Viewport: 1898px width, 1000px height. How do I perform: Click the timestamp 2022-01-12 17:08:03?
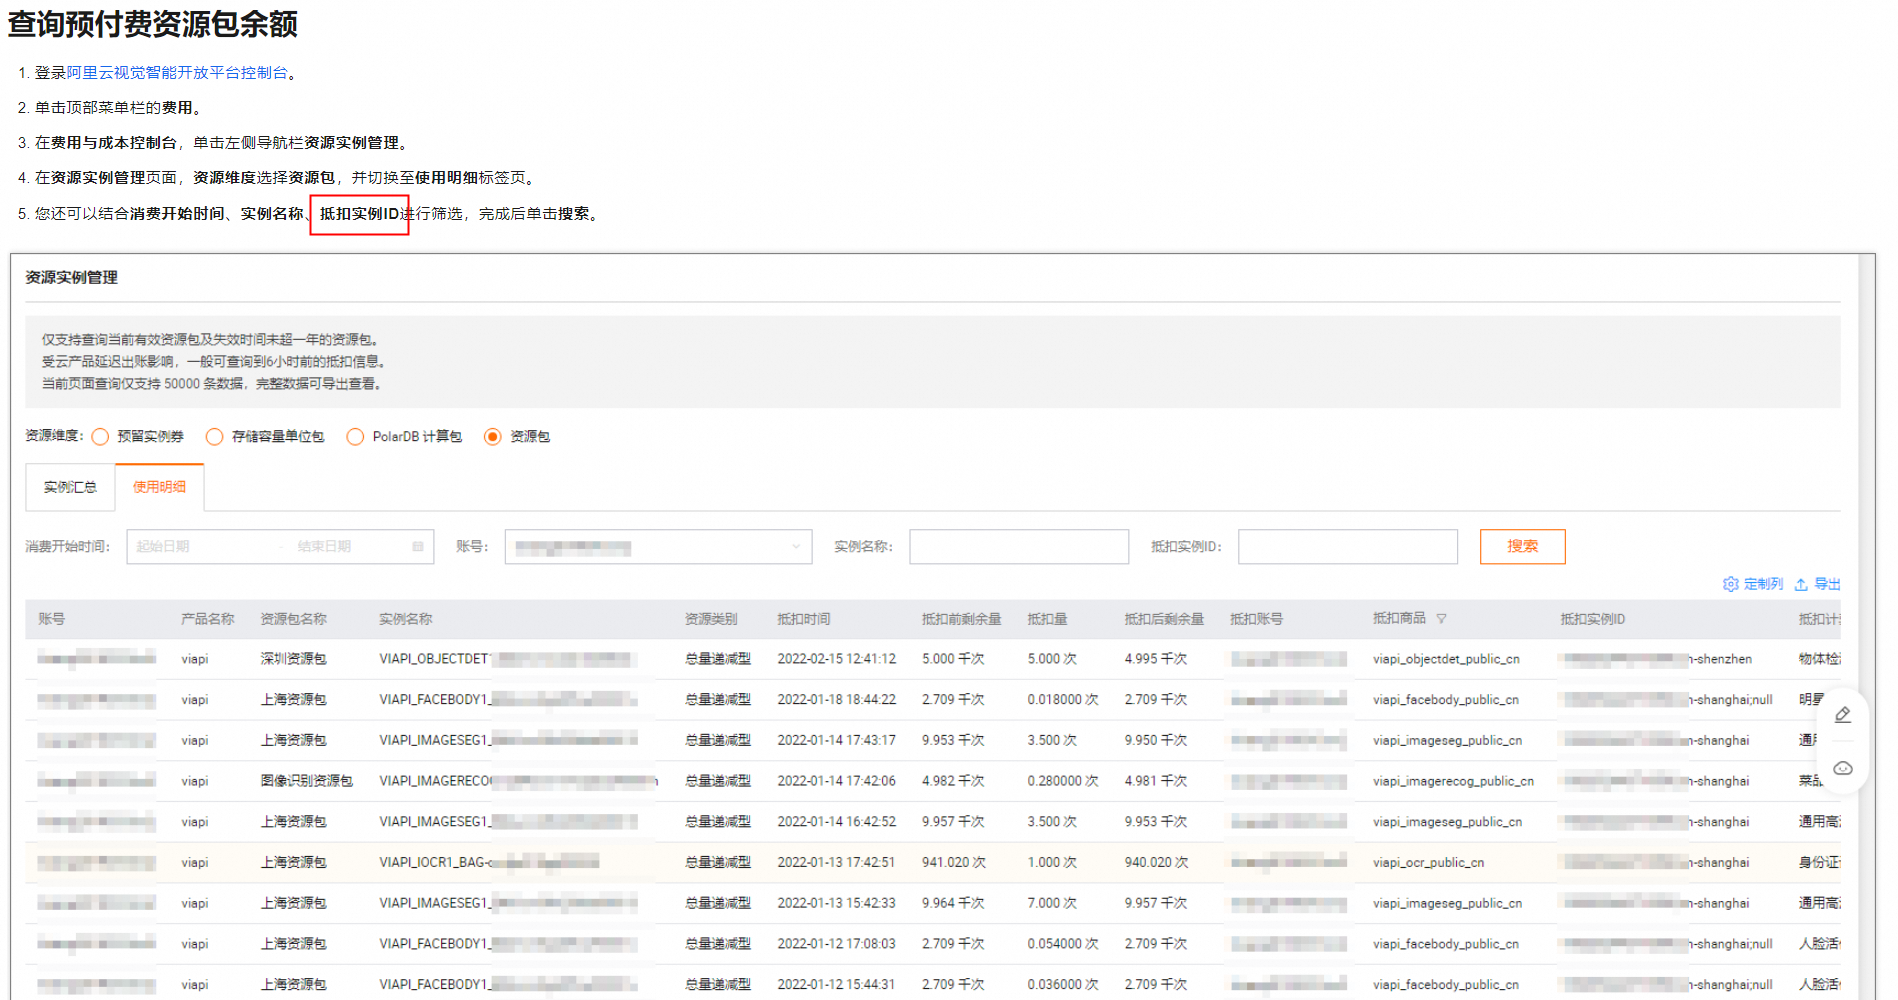pyautogui.click(x=837, y=944)
